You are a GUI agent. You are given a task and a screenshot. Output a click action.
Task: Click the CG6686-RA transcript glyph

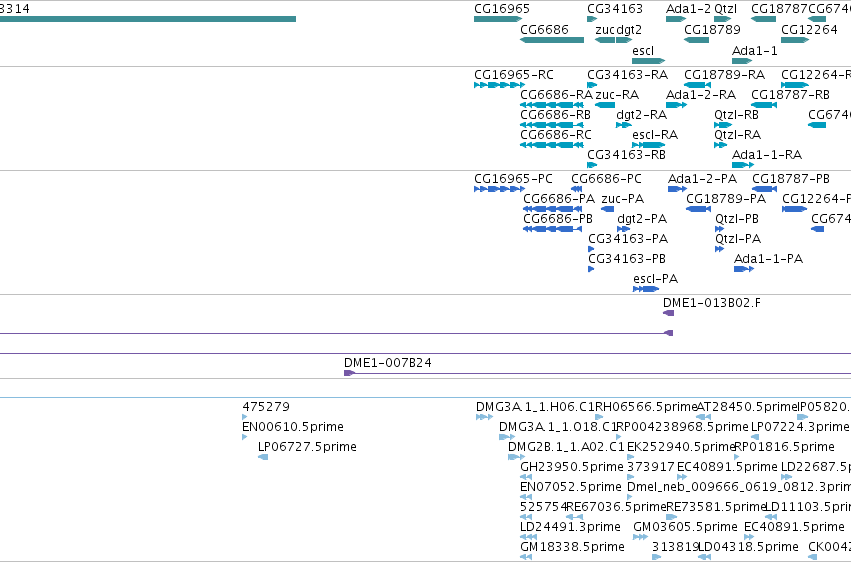[551, 105]
